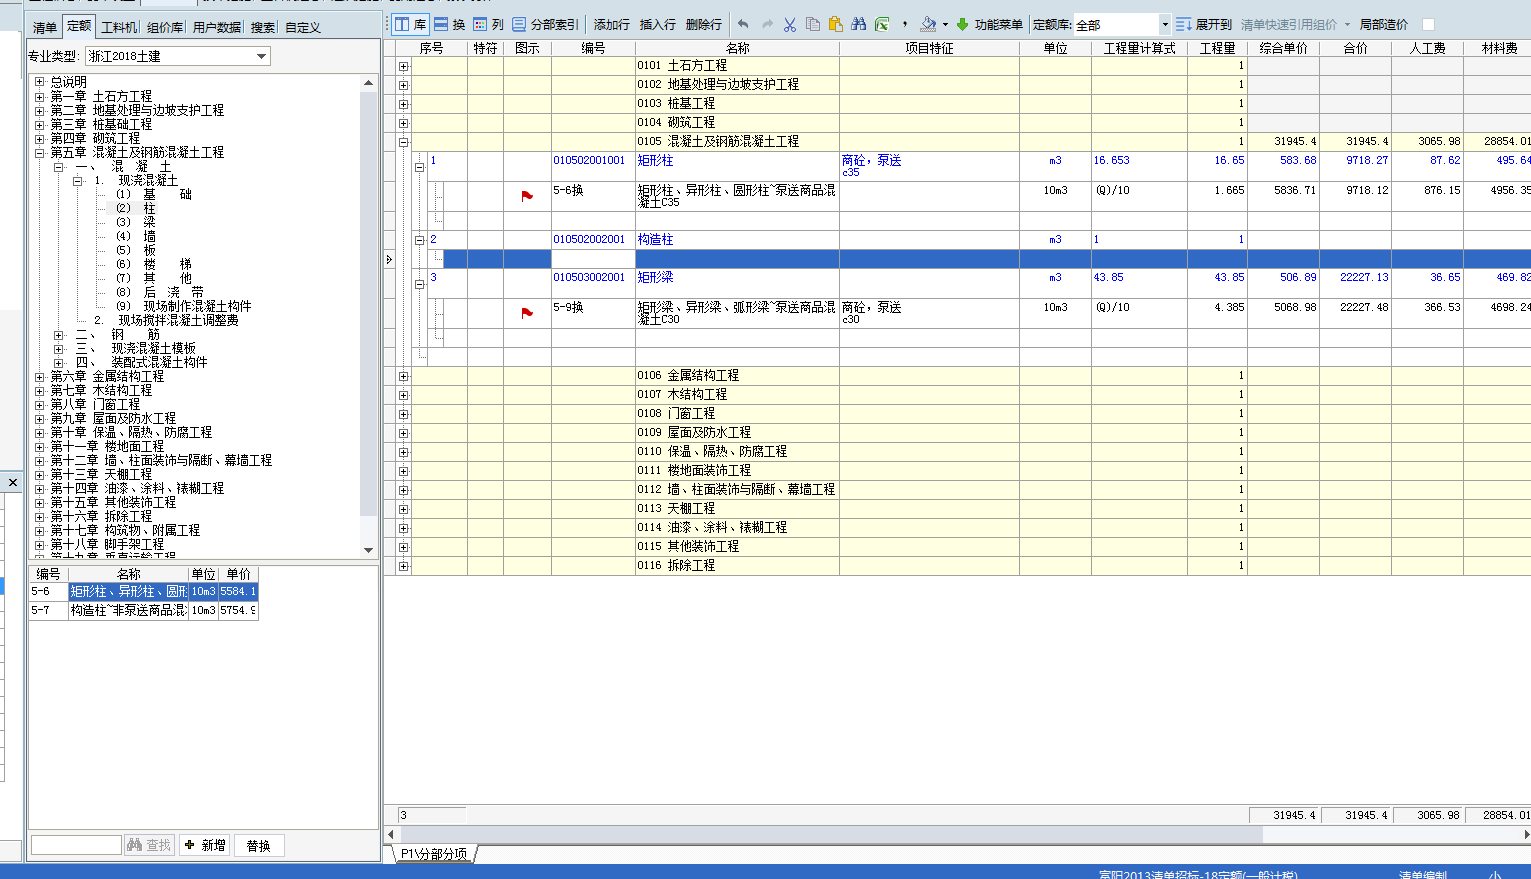Image resolution: width=1531 pixels, height=879 pixels.
Task: Click the 局部造价 toolbar button
Action: pos(1383,24)
